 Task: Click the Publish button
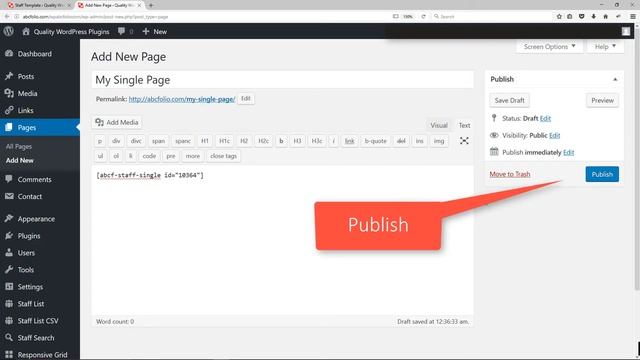[x=602, y=174]
